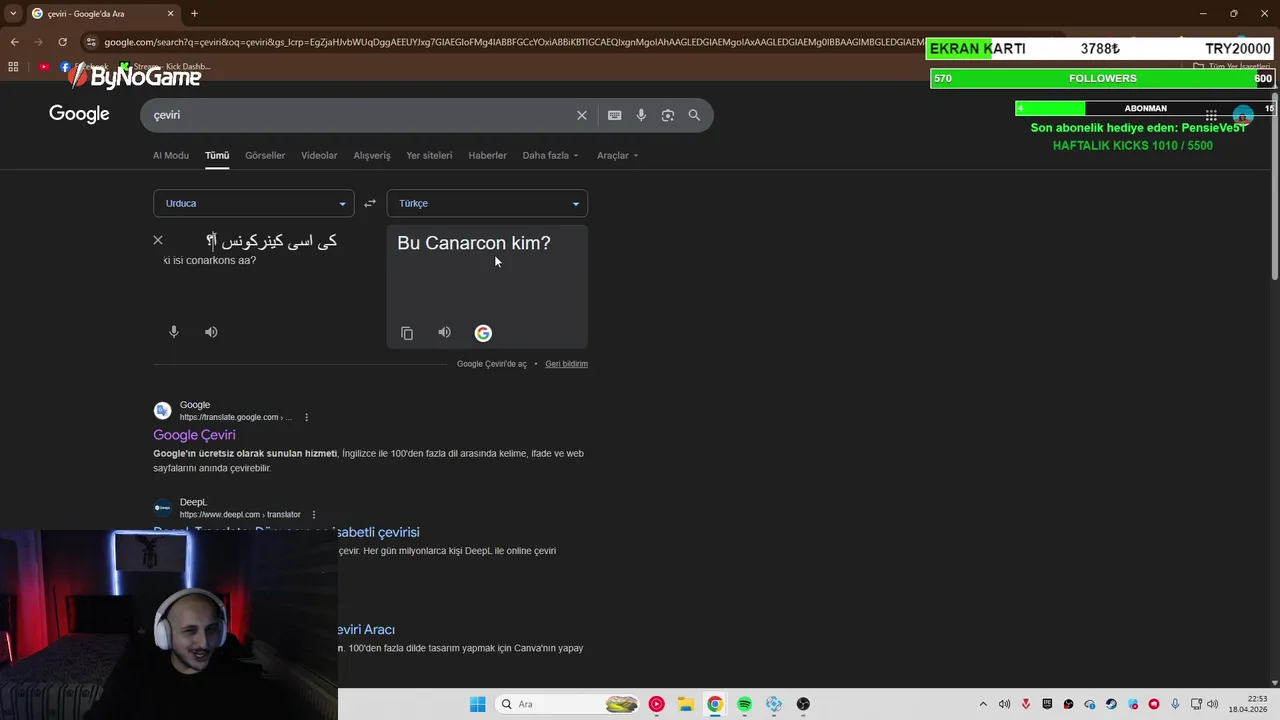Select the Tümü results tab

point(217,155)
